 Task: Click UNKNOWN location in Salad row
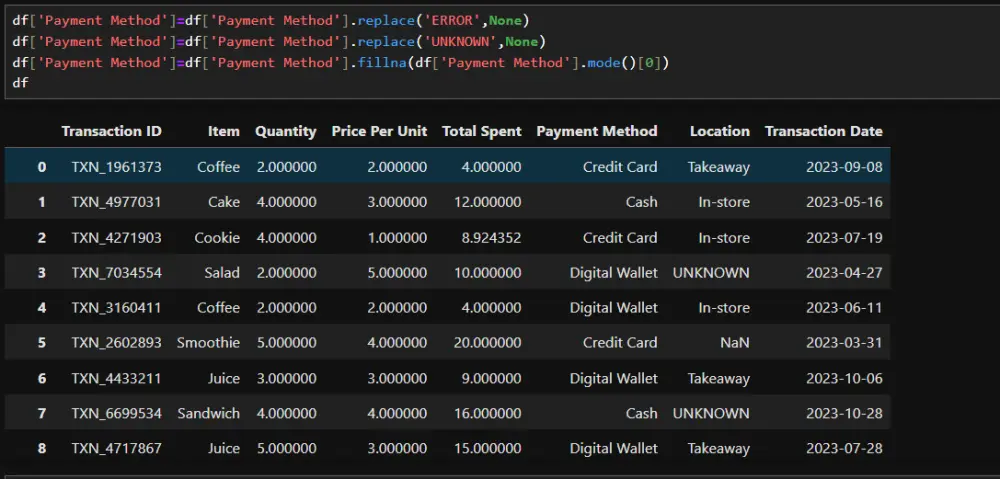[711, 273]
